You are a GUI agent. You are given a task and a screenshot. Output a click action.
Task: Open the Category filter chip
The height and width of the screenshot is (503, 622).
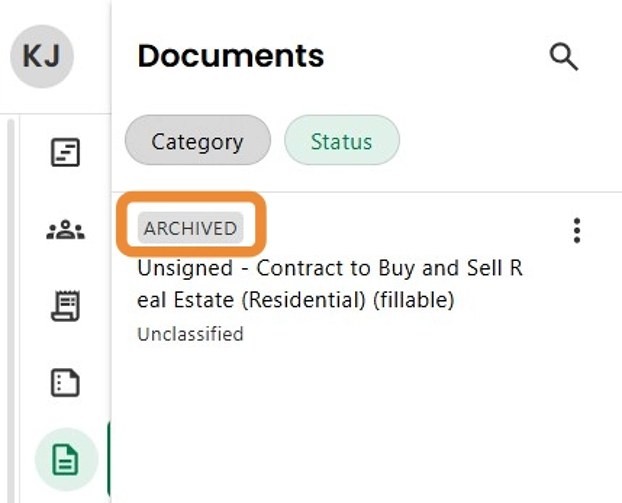(x=197, y=142)
